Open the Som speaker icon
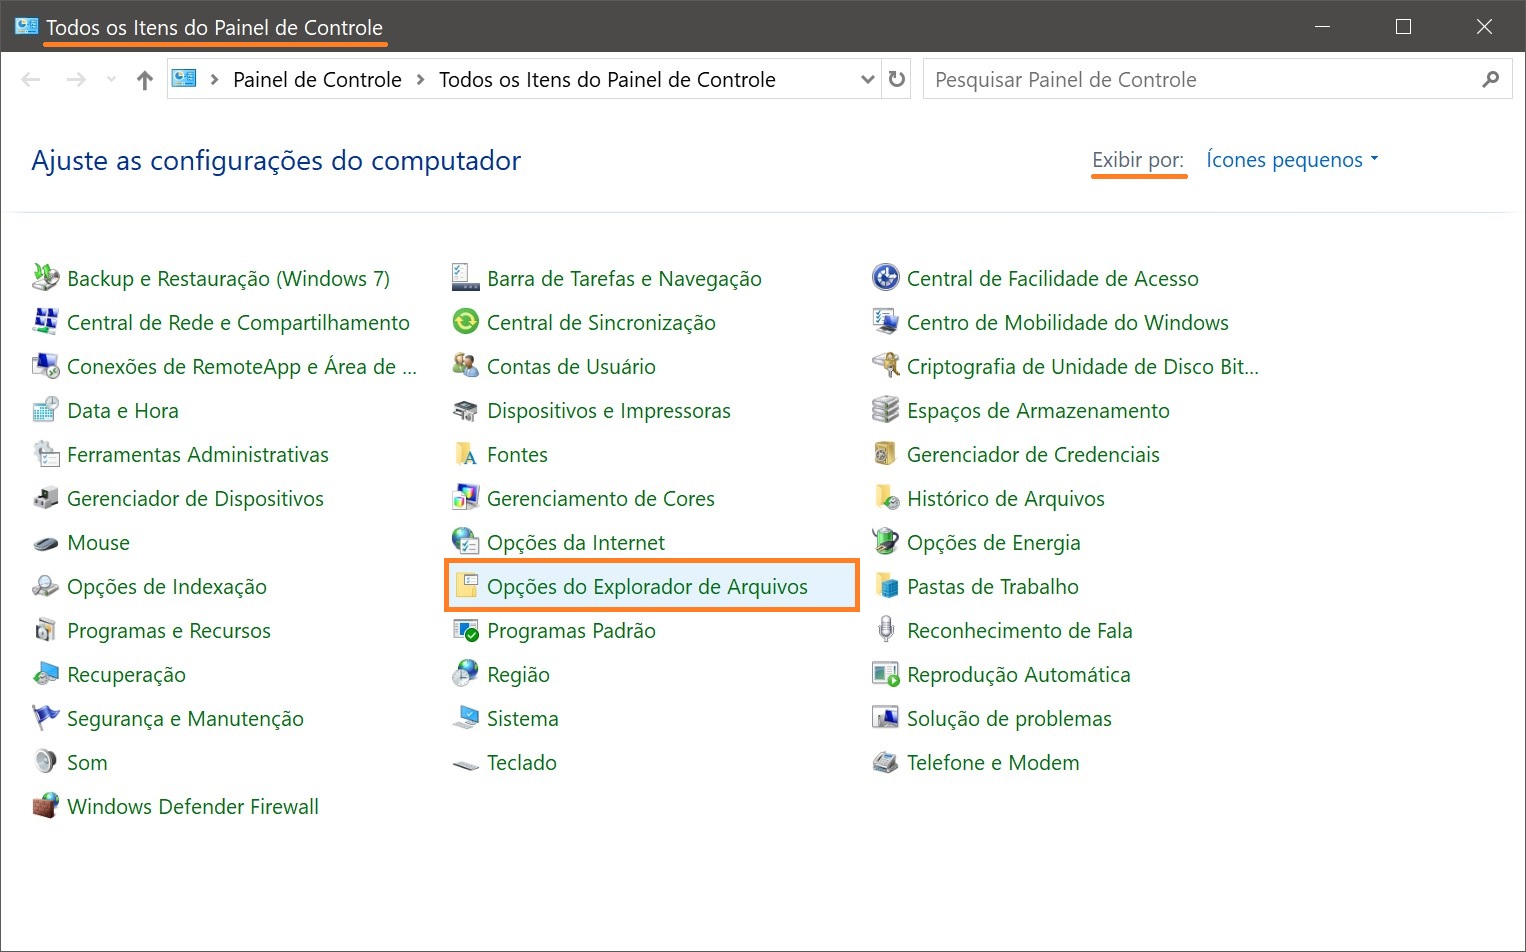 click(x=45, y=762)
